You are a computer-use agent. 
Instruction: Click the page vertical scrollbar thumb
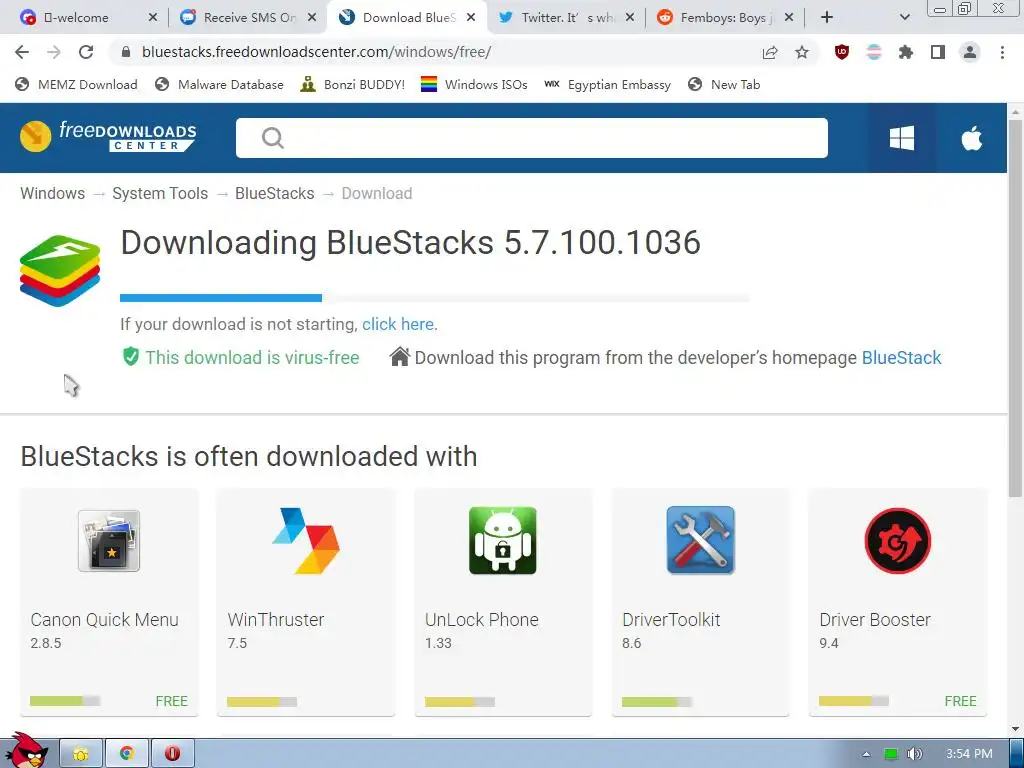[x=1016, y=307]
